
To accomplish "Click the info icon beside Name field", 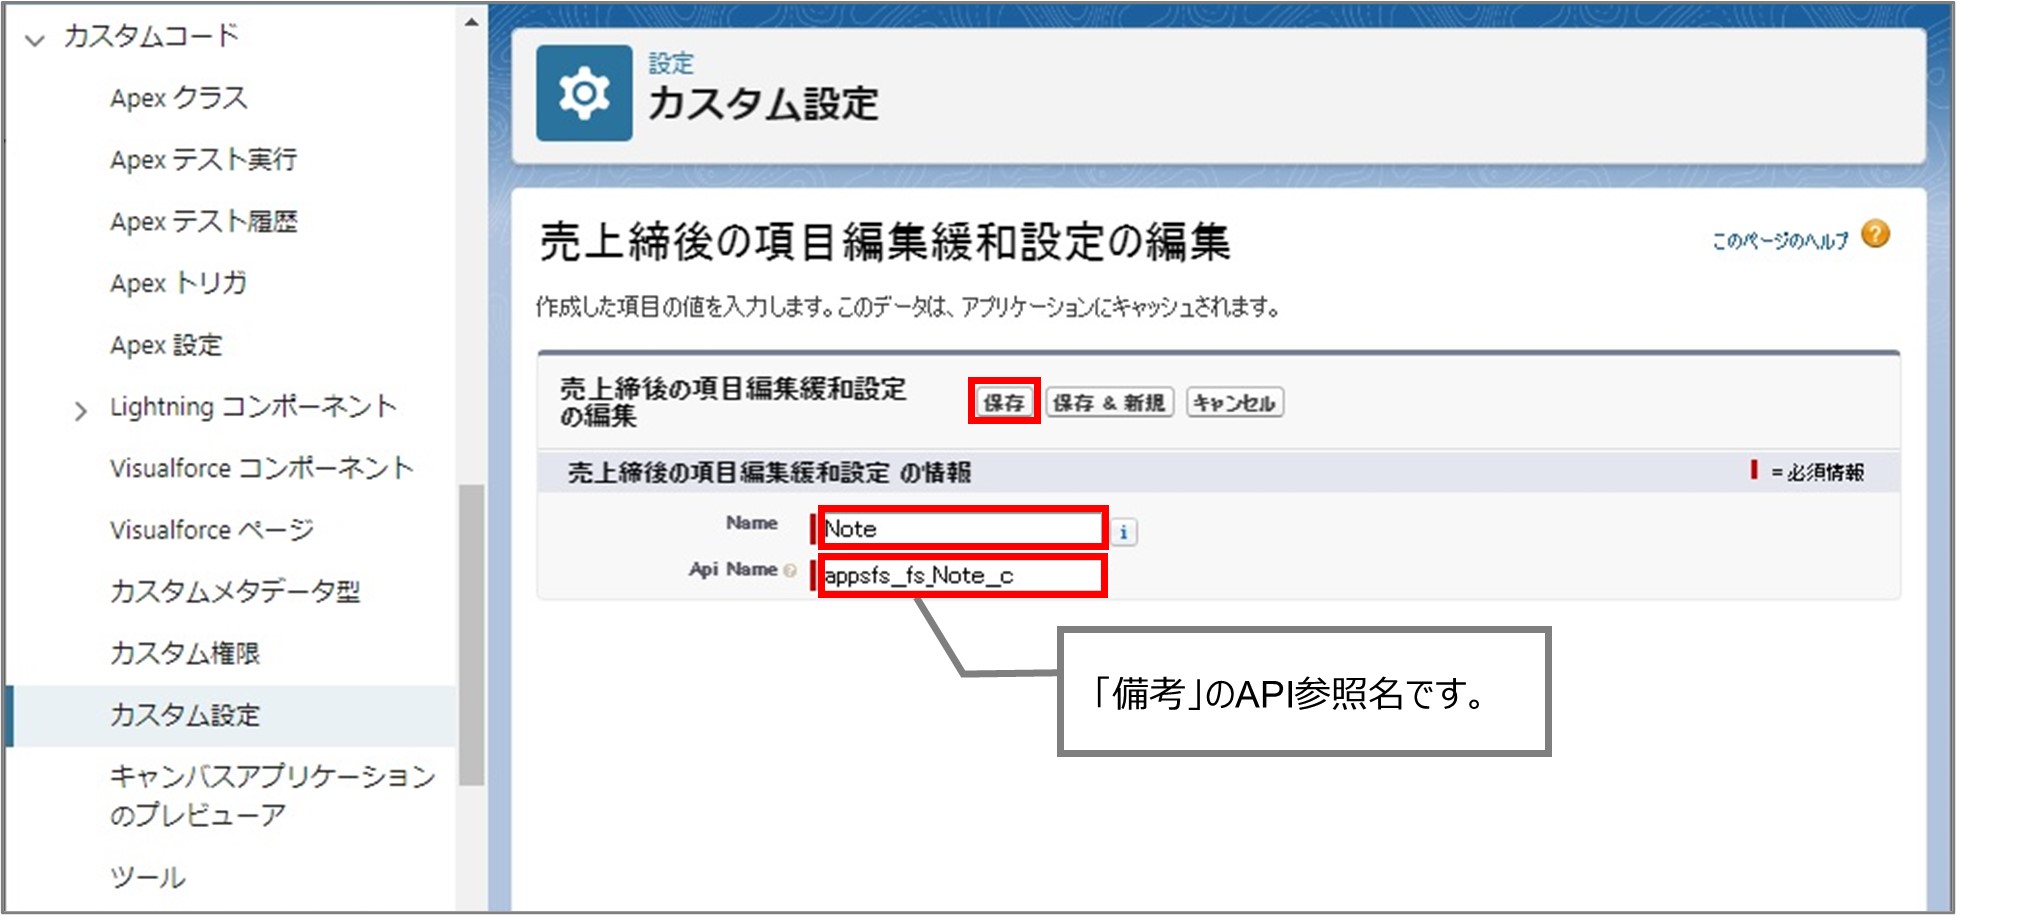I will point(1123,532).
